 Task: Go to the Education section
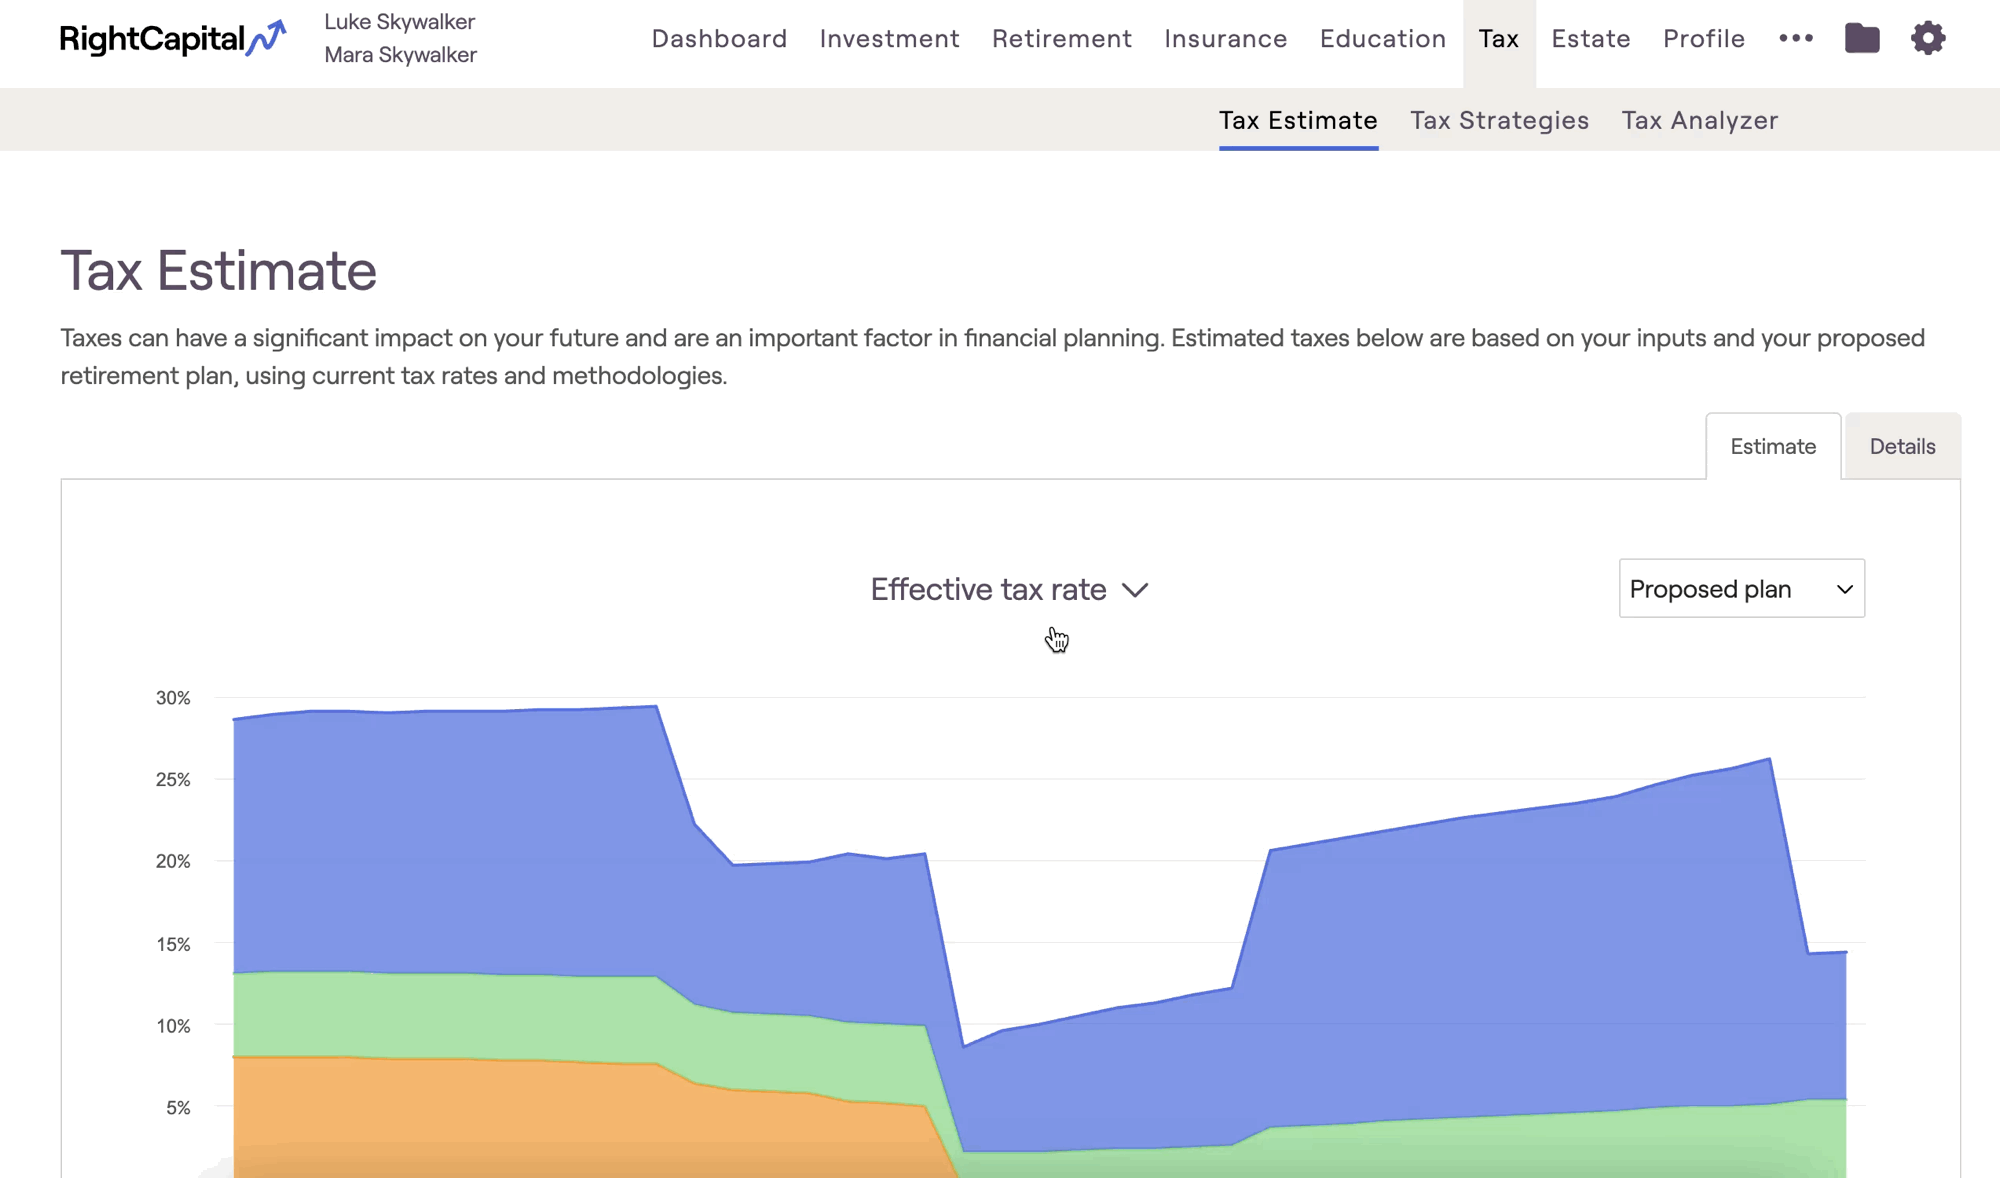point(1382,38)
